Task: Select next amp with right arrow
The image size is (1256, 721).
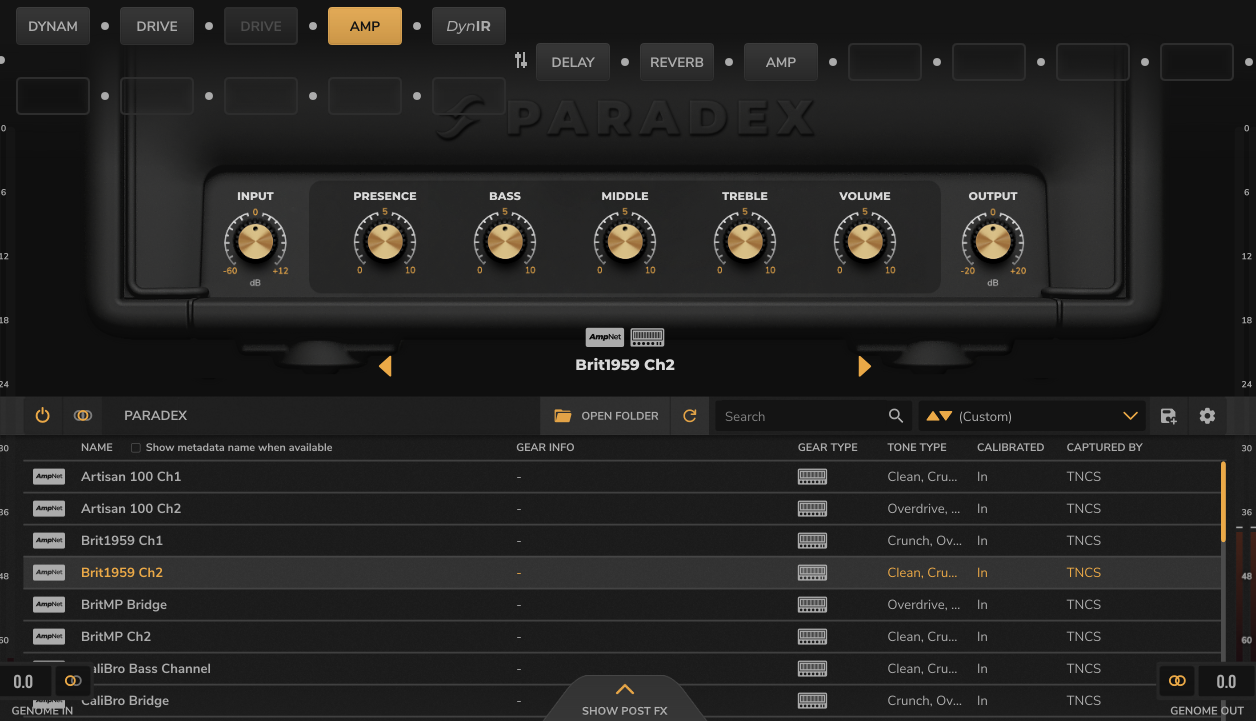Action: point(864,366)
